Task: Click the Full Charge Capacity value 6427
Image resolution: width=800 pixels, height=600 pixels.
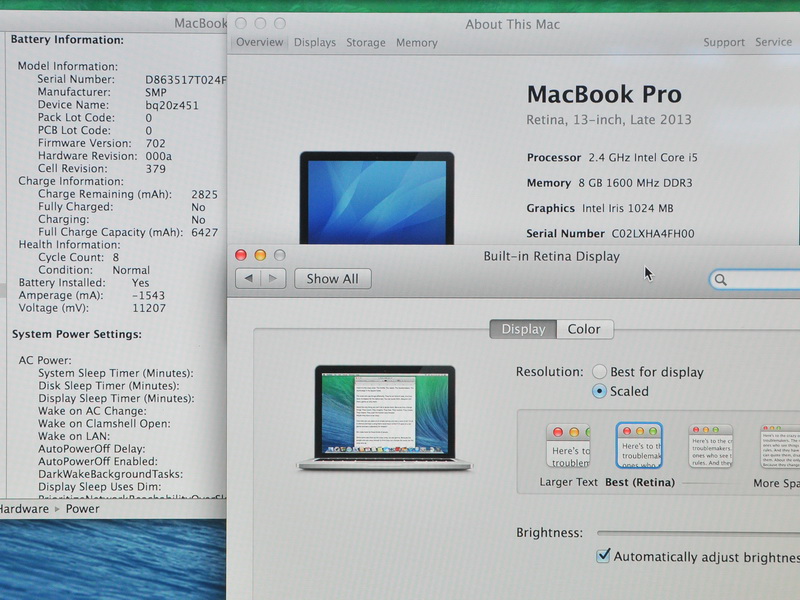Action: (205, 232)
